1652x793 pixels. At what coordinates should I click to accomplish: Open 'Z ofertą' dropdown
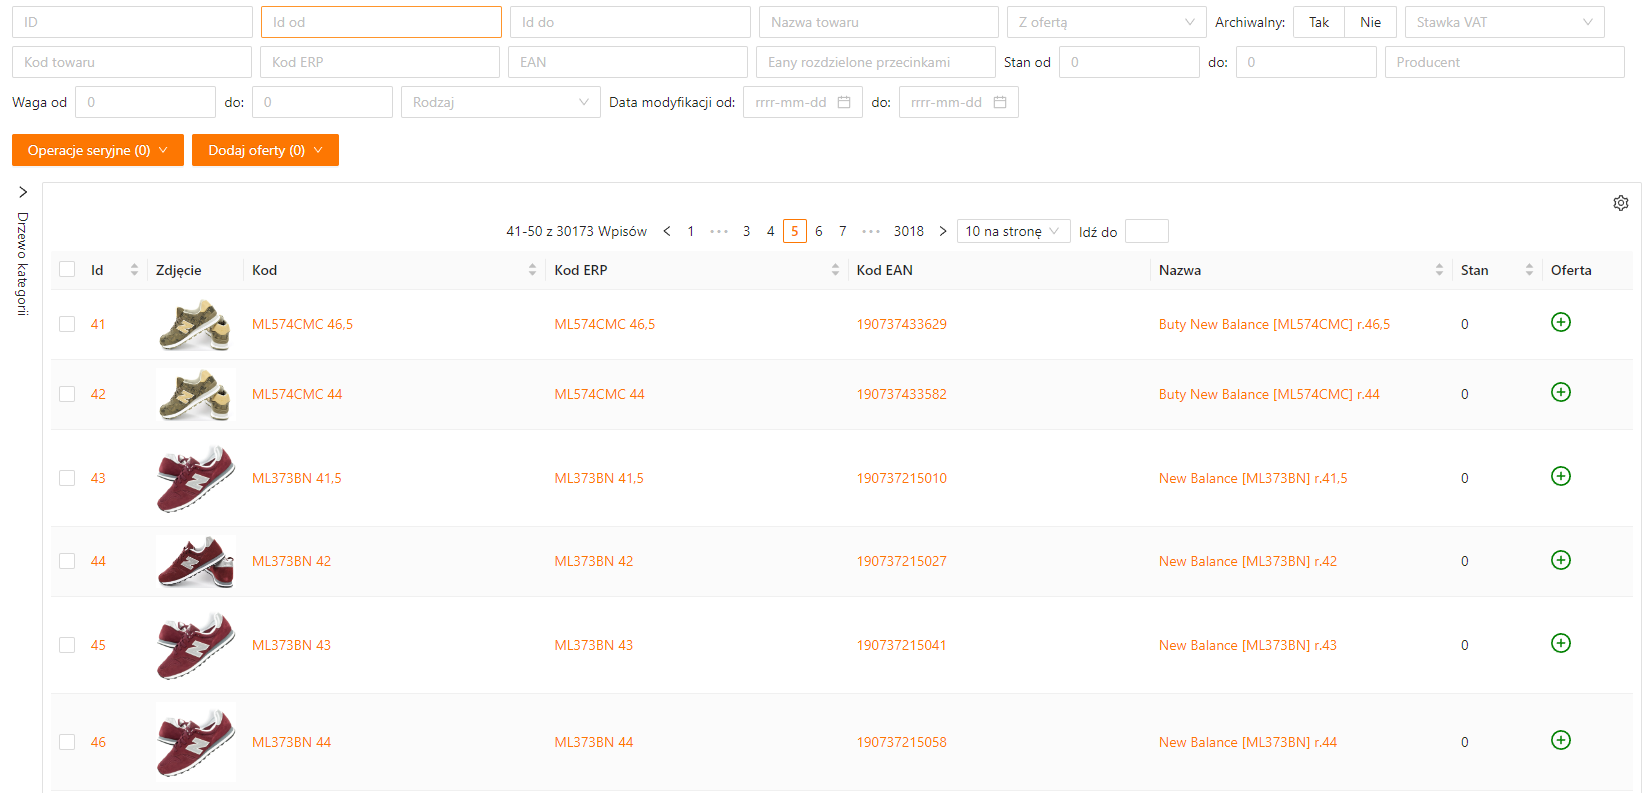1106,22
